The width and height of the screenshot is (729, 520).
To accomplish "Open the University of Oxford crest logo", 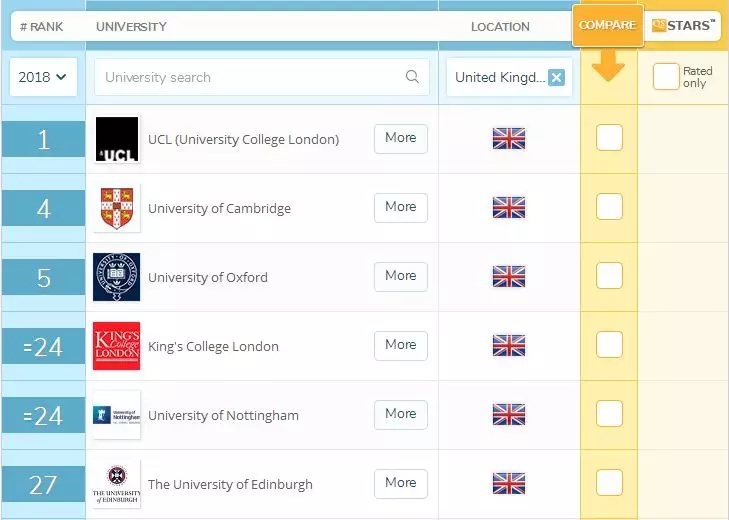I will (x=117, y=277).
